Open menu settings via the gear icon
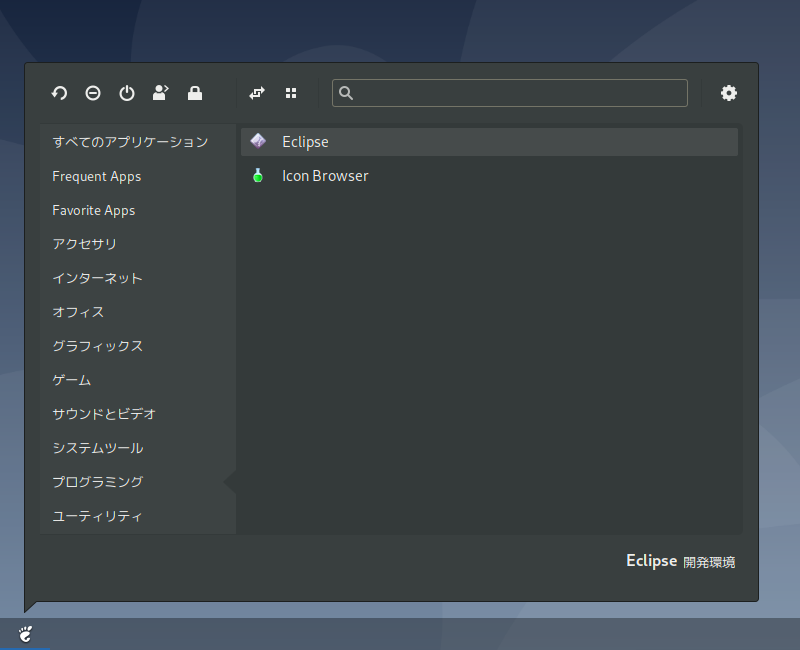The height and width of the screenshot is (650, 800). click(x=729, y=93)
